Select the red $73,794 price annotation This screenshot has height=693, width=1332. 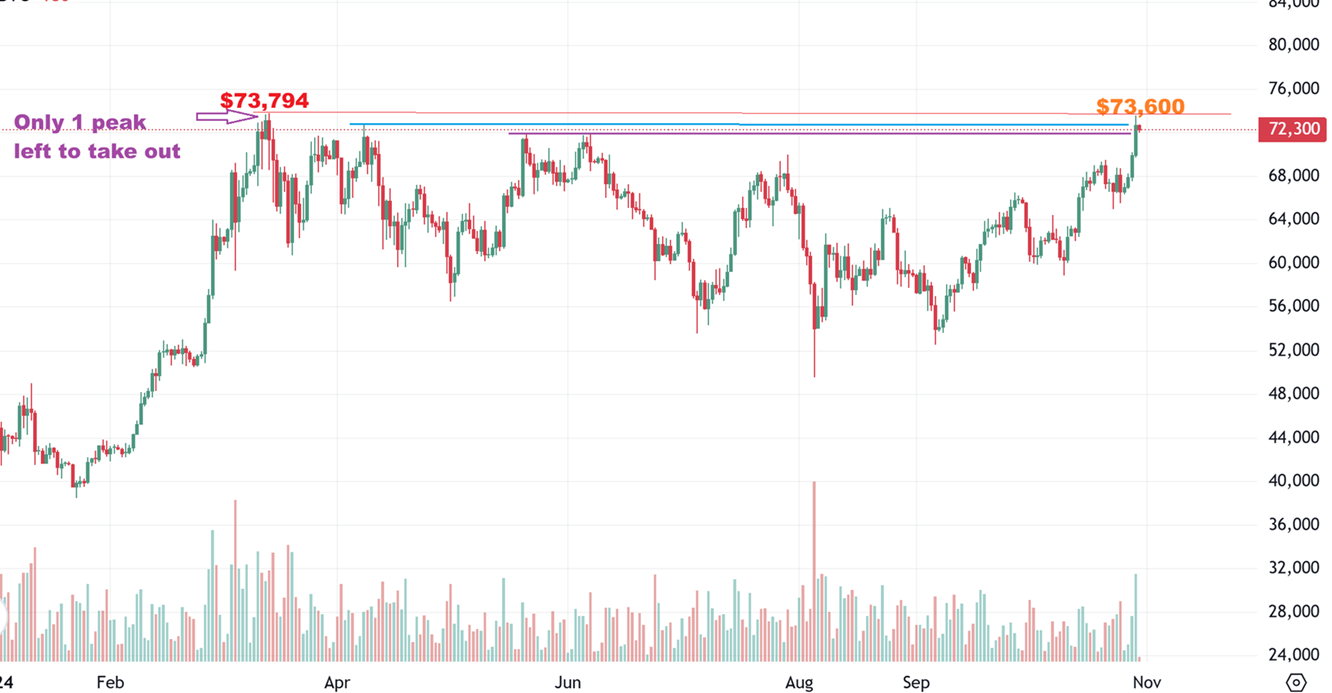(264, 101)
